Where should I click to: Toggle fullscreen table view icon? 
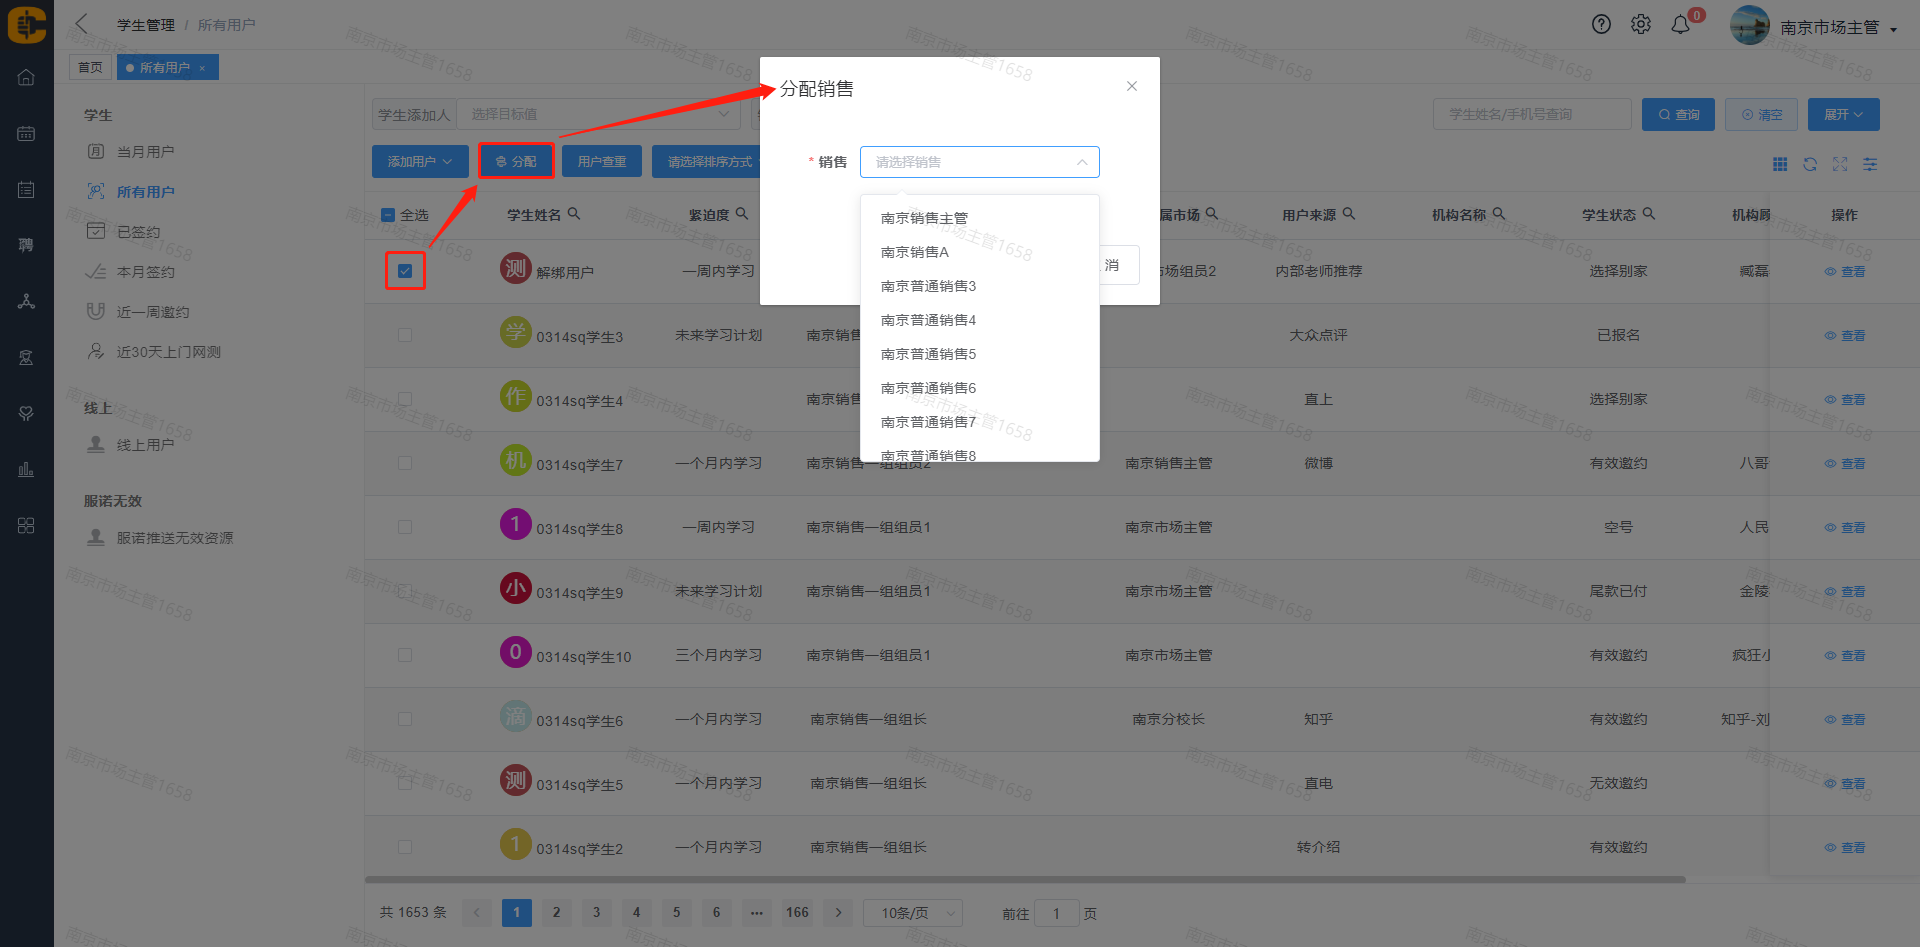coord(1840,164)
